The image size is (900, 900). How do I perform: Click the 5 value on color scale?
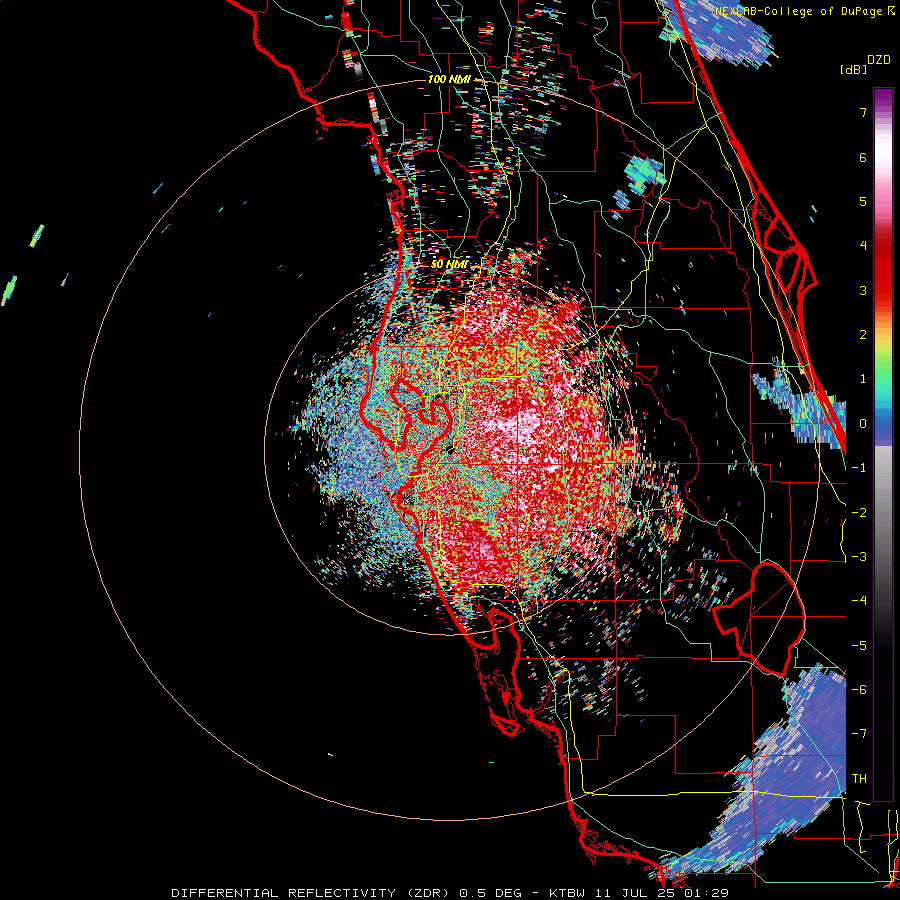(863, 201)
